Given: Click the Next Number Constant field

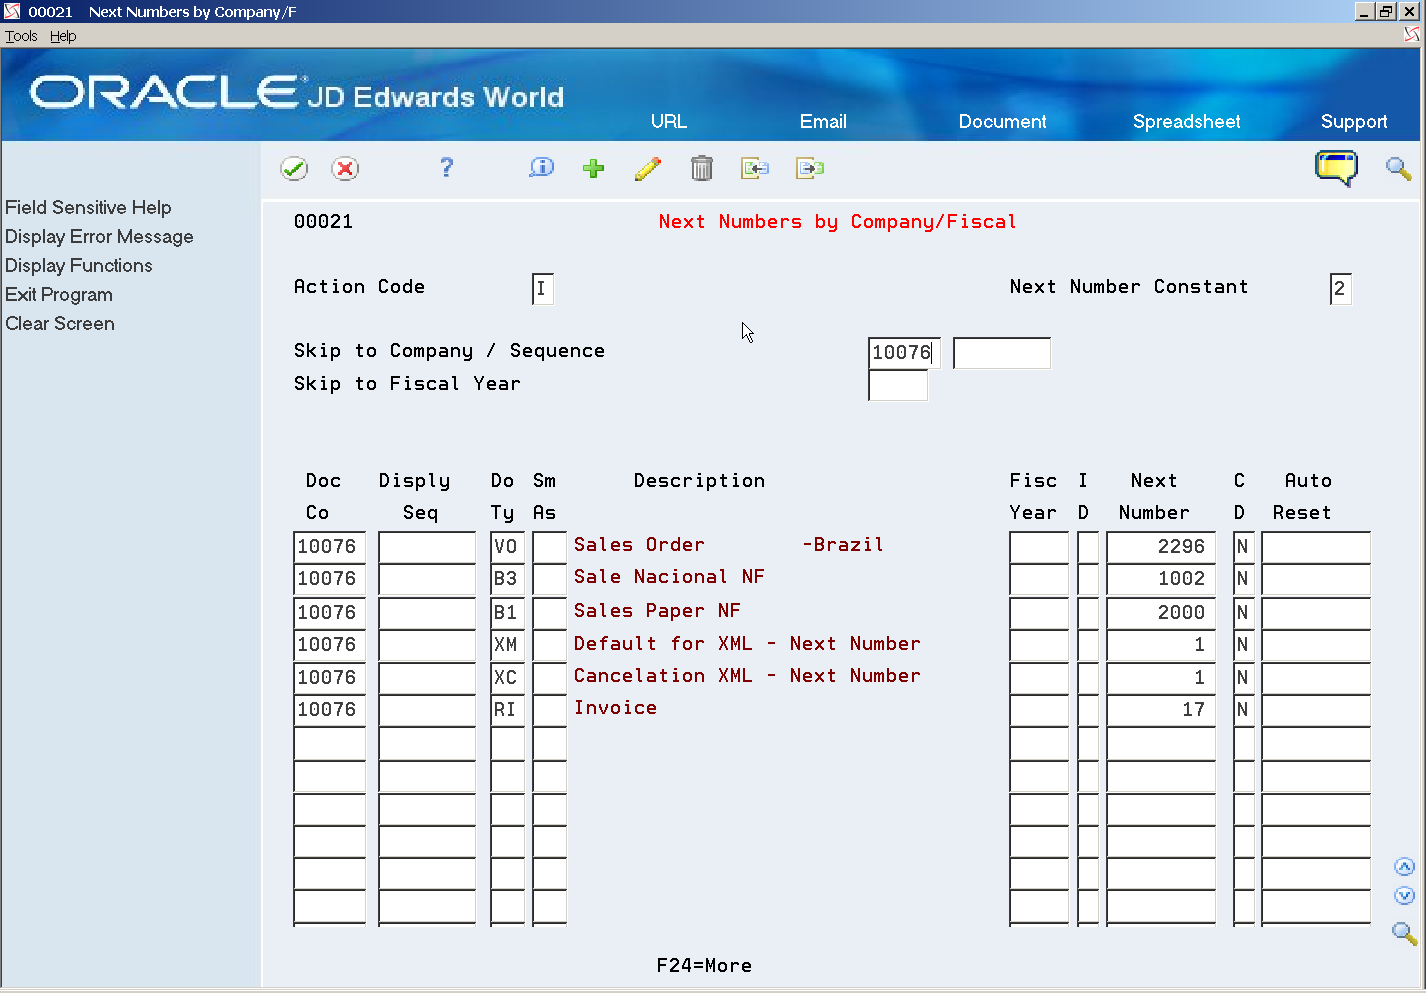Looking at the screenshot, I should point(1341,289).
